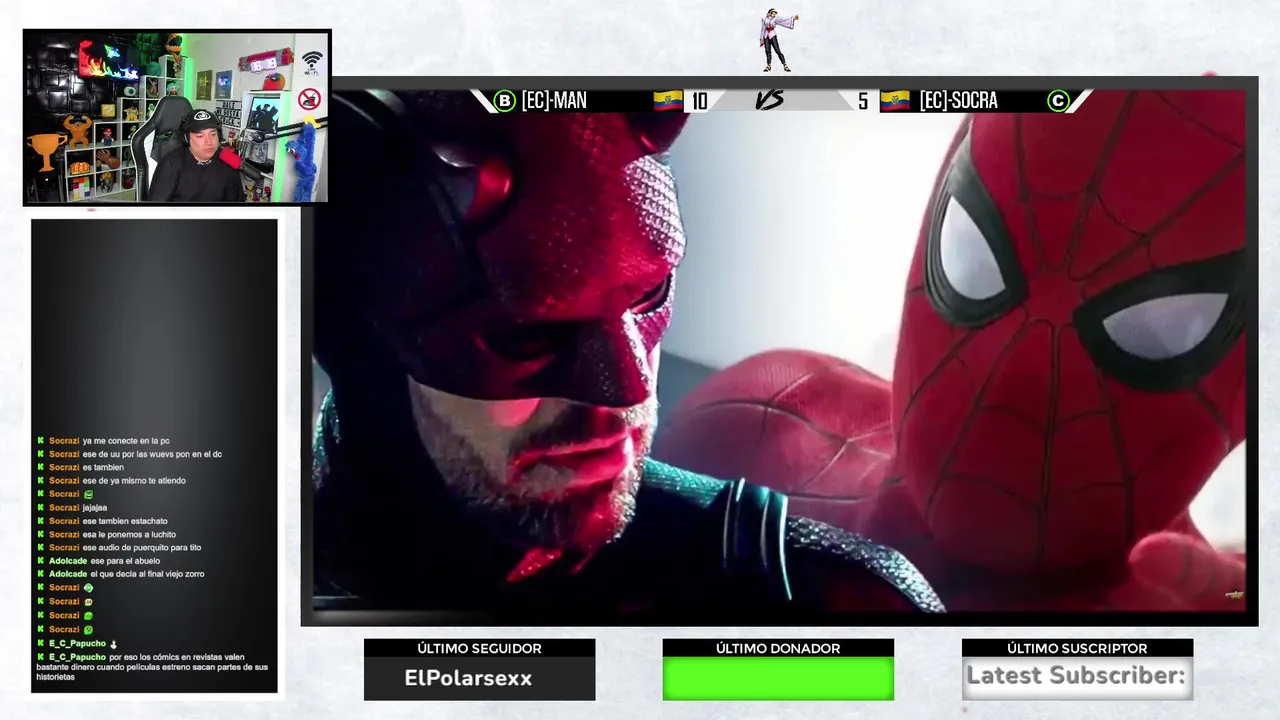The width and height of the screenshot is (1280, 720).
Task: Click chat message 'esa le ponemos a luchito'
Action: coord(129,534)
